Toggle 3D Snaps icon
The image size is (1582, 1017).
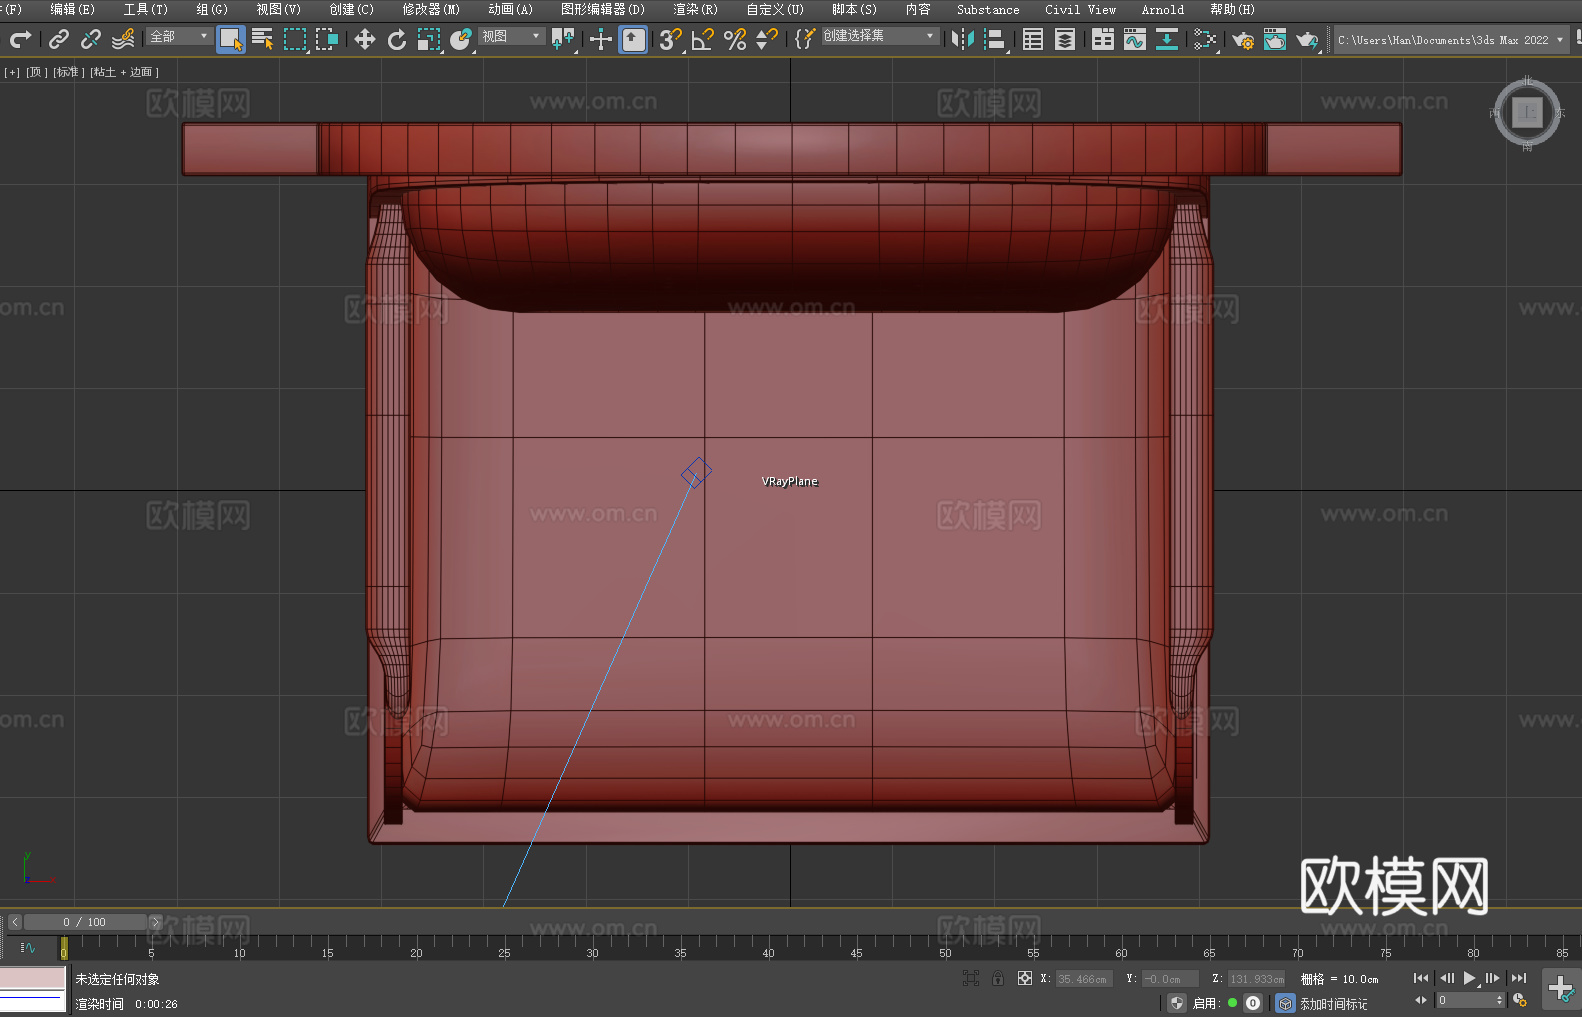(671, 39)
